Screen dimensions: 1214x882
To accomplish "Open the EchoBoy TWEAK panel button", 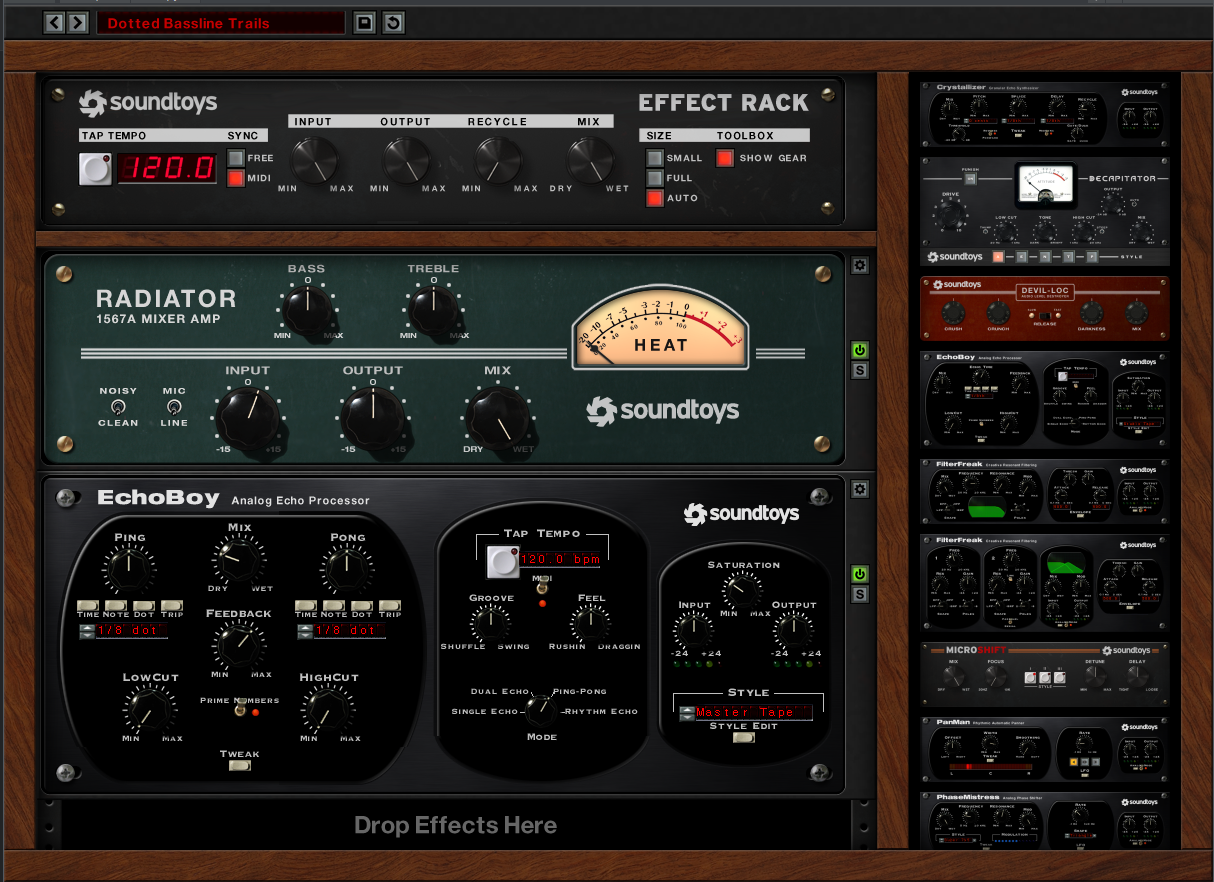I will click(239, 766).
